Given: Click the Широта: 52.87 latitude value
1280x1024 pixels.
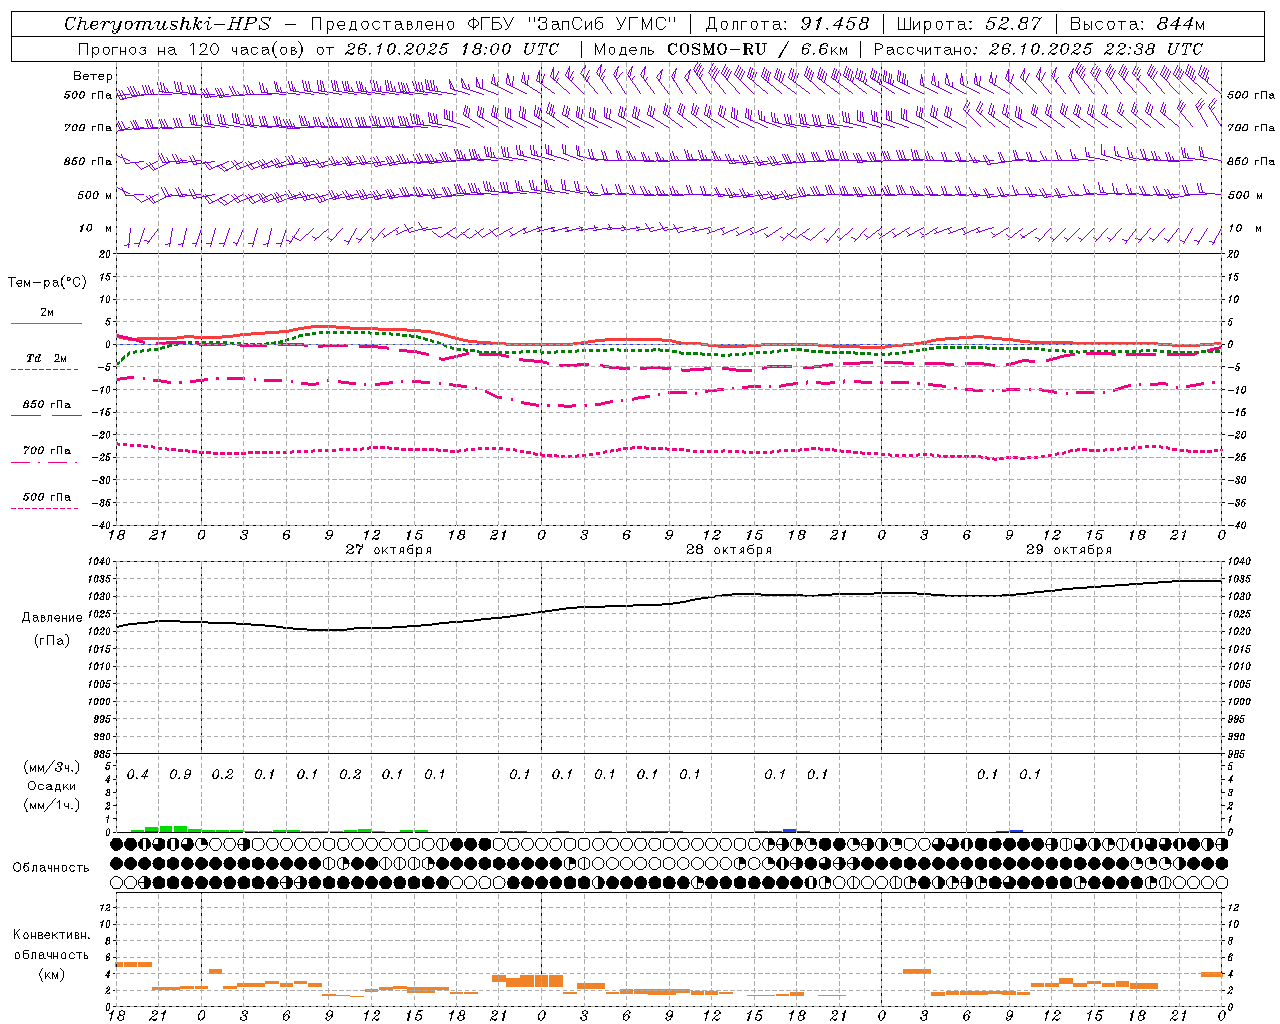Looking at the screenshot, I should (x=969, y=24).
